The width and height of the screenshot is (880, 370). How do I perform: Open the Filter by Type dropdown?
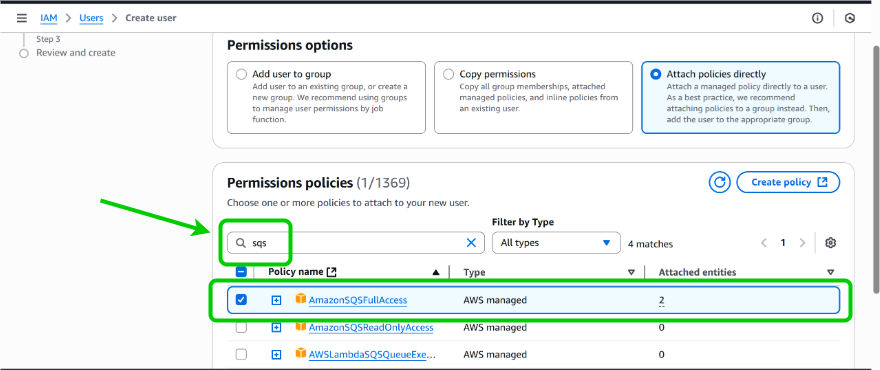pyautogui.click(x=556, y=243)
